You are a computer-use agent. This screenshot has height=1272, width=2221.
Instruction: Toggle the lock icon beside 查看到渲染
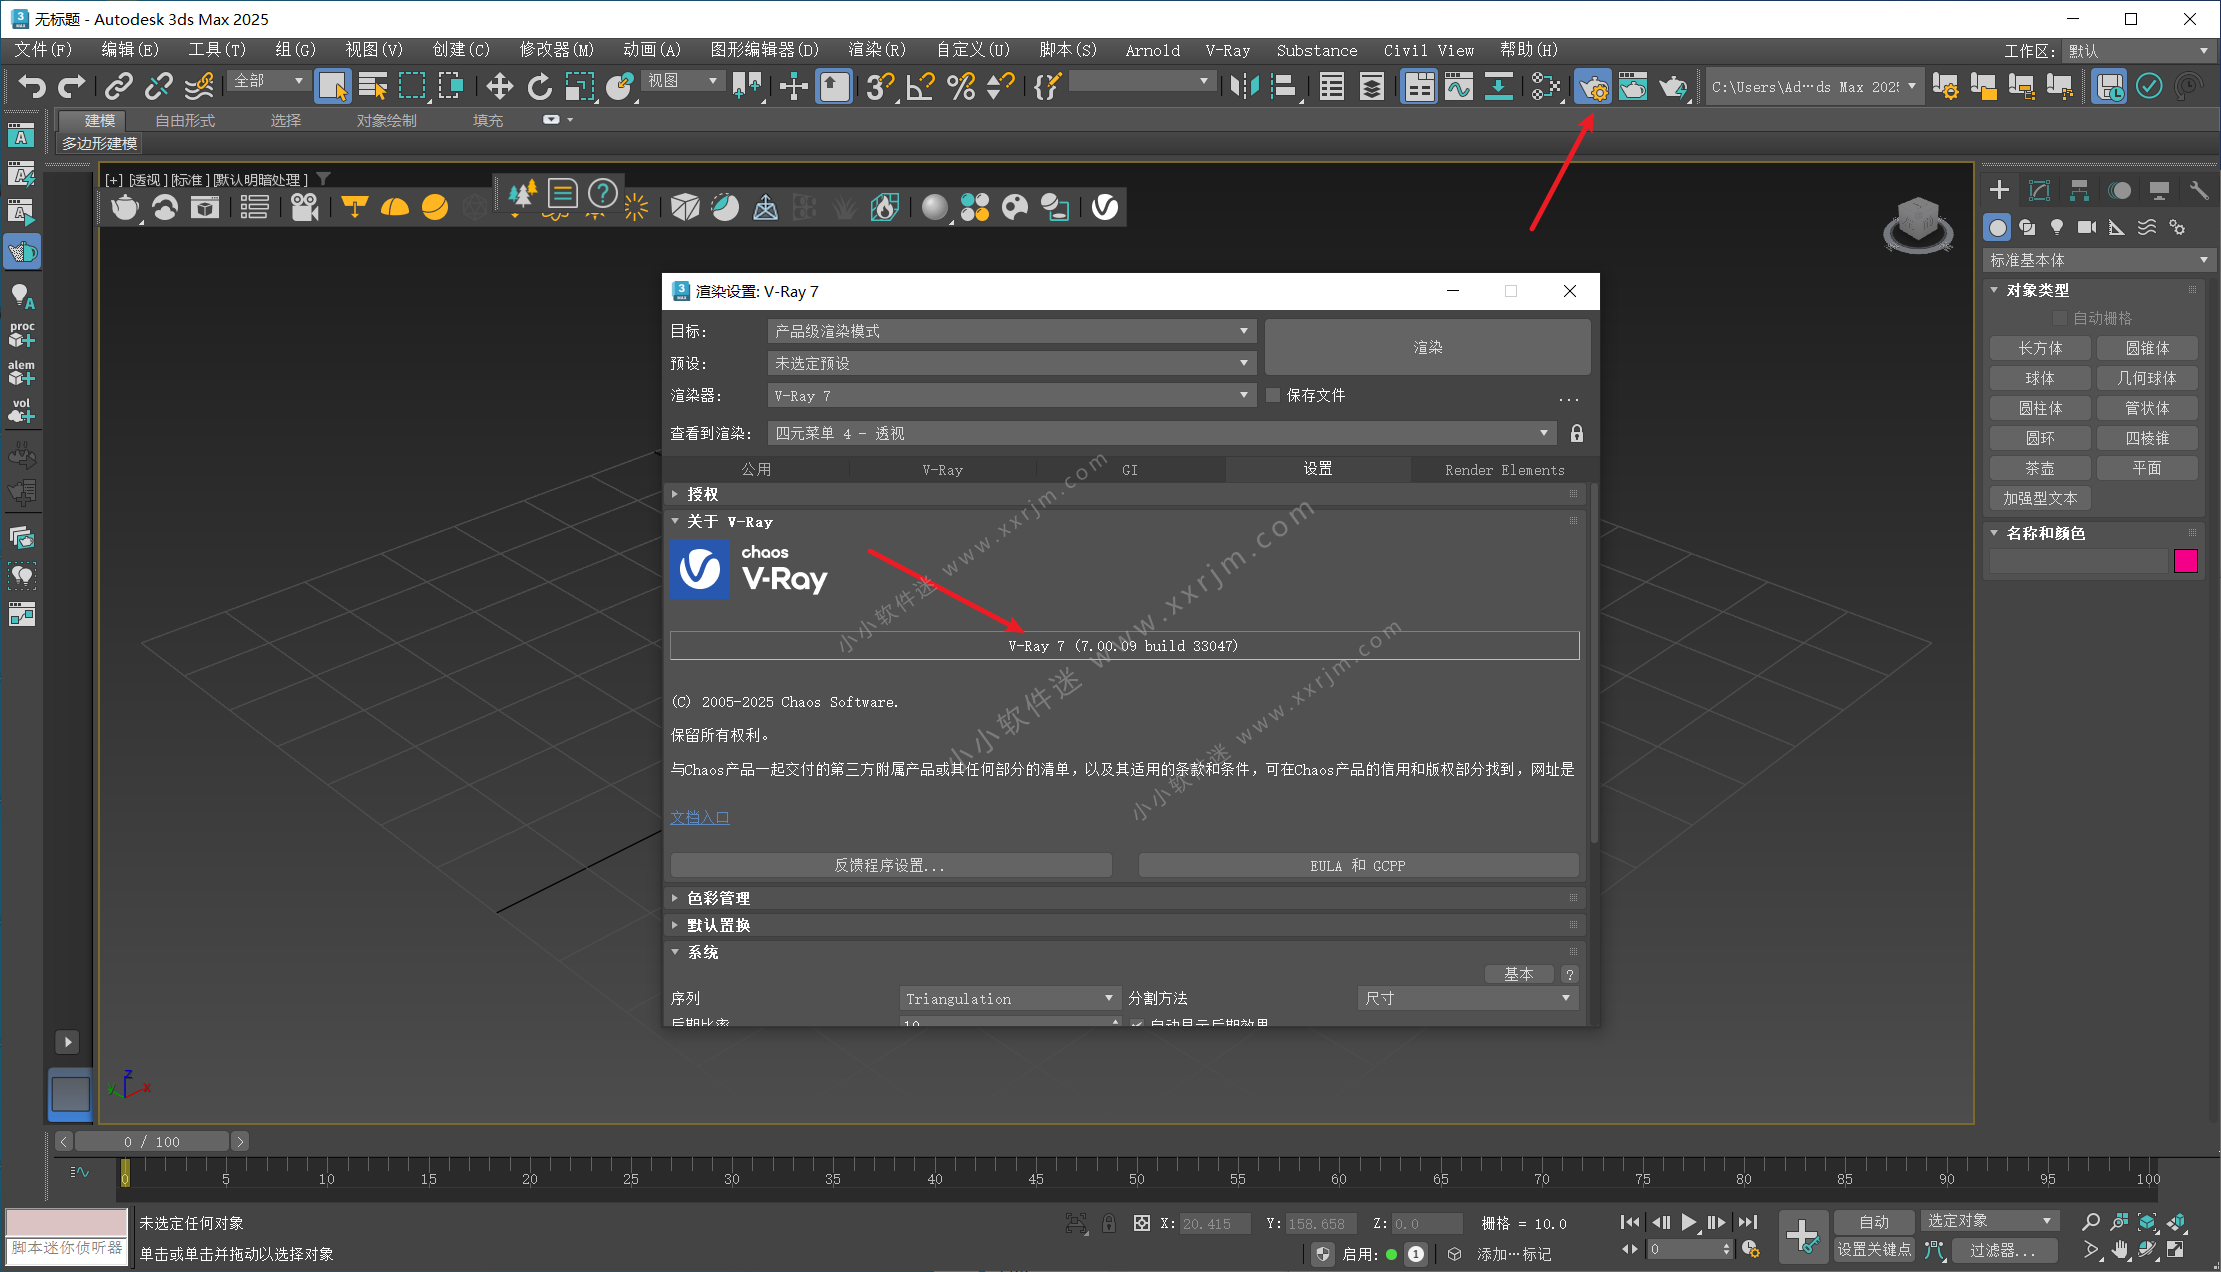pyautogui.click(x=1576, y=433)
